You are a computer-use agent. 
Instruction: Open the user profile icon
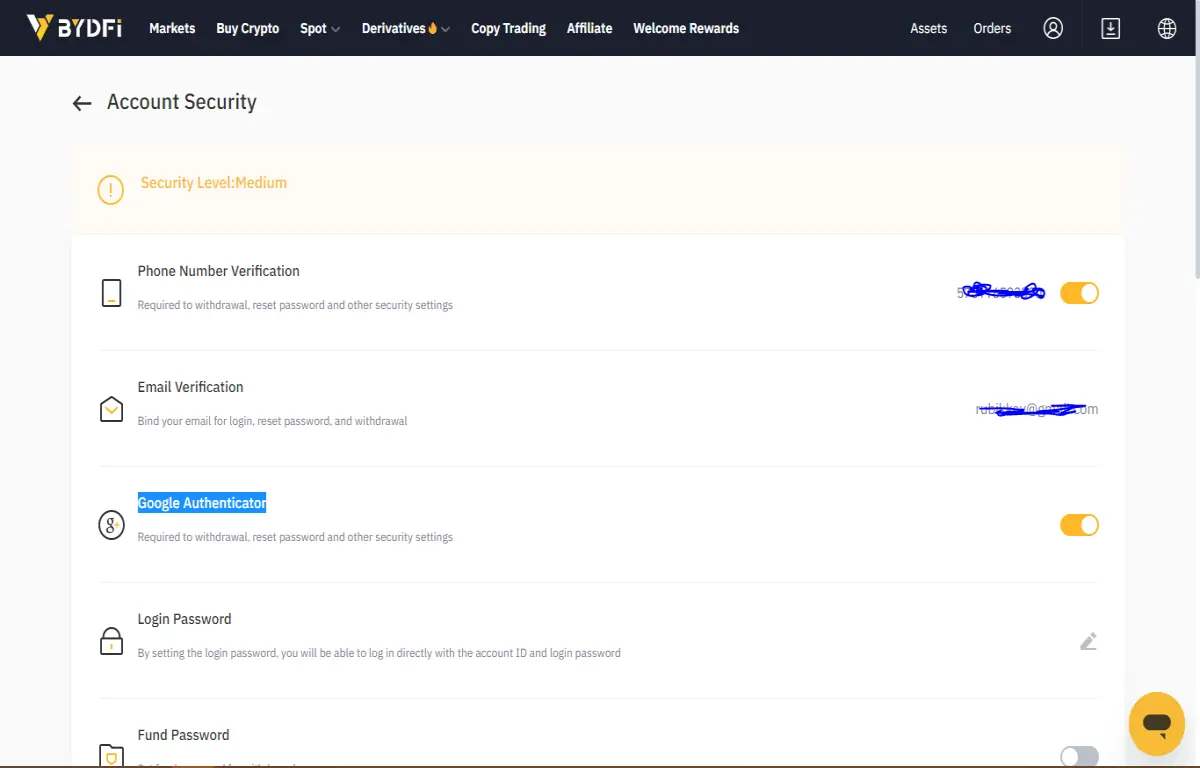pyautogui.click(x=1053, y=28)
